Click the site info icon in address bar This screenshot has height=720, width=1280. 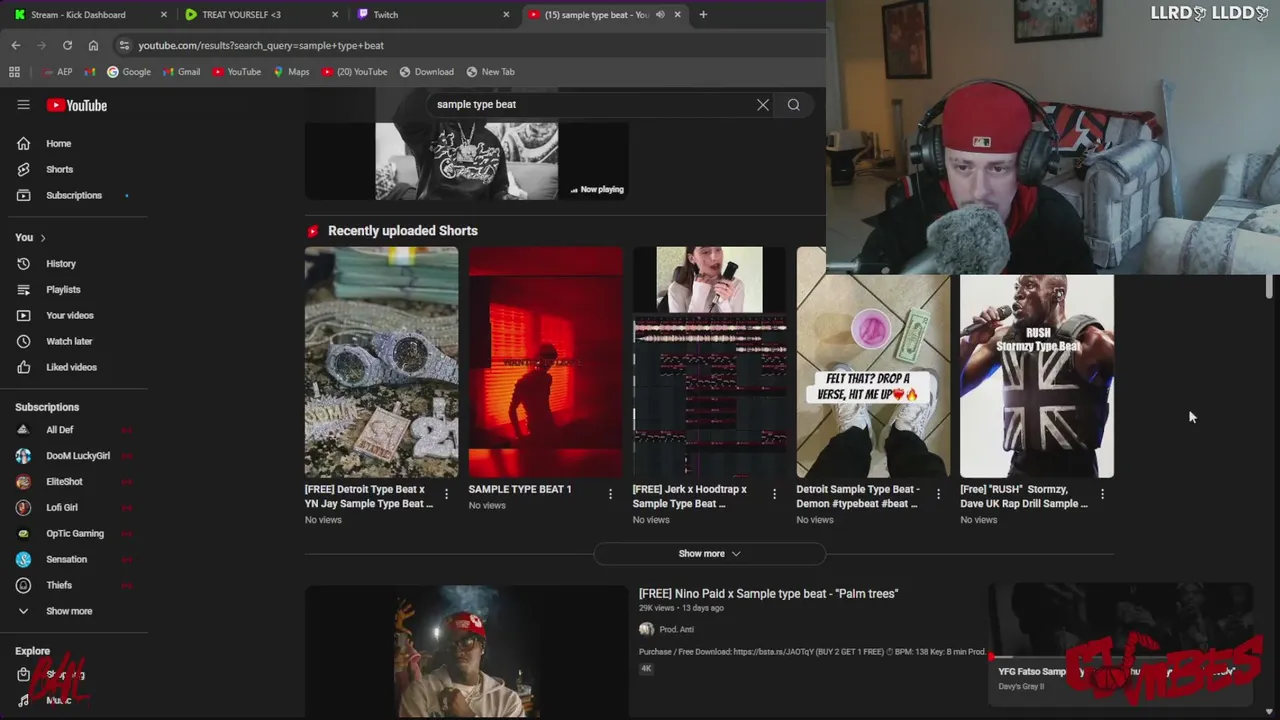point(123,45)
